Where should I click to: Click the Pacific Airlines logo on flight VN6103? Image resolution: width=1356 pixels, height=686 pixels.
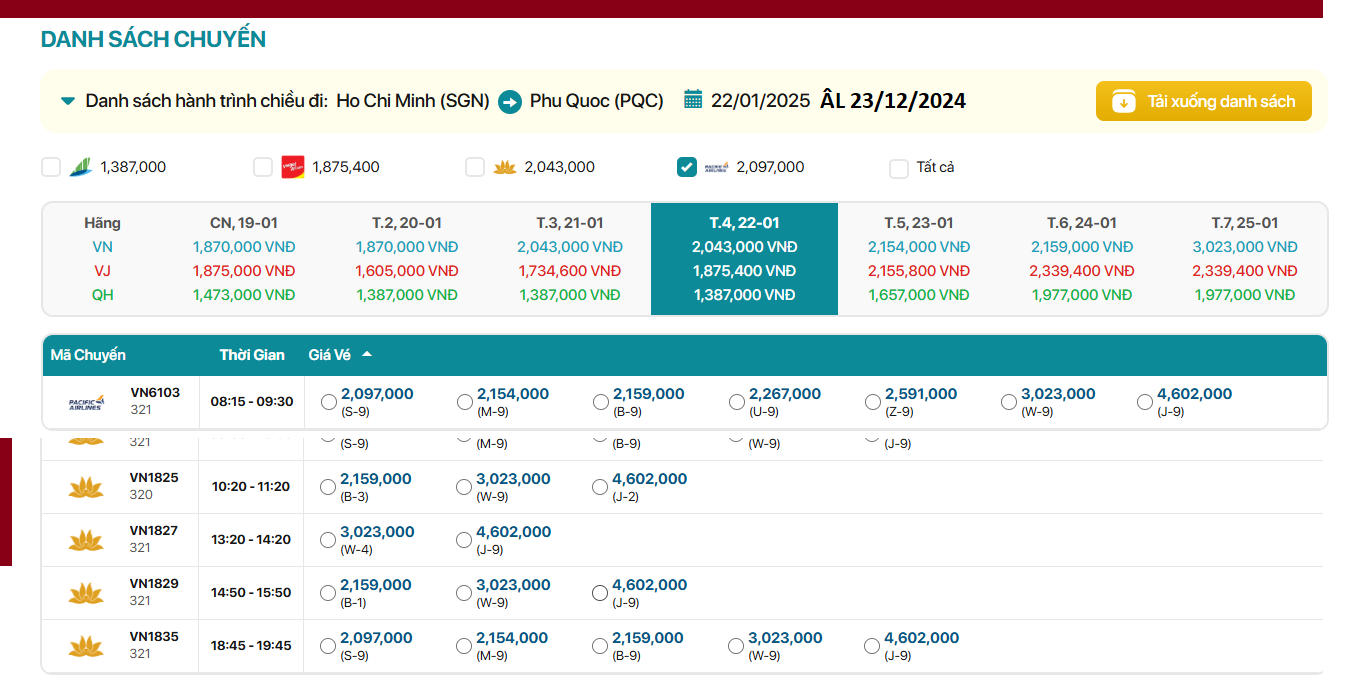point(85,402)
